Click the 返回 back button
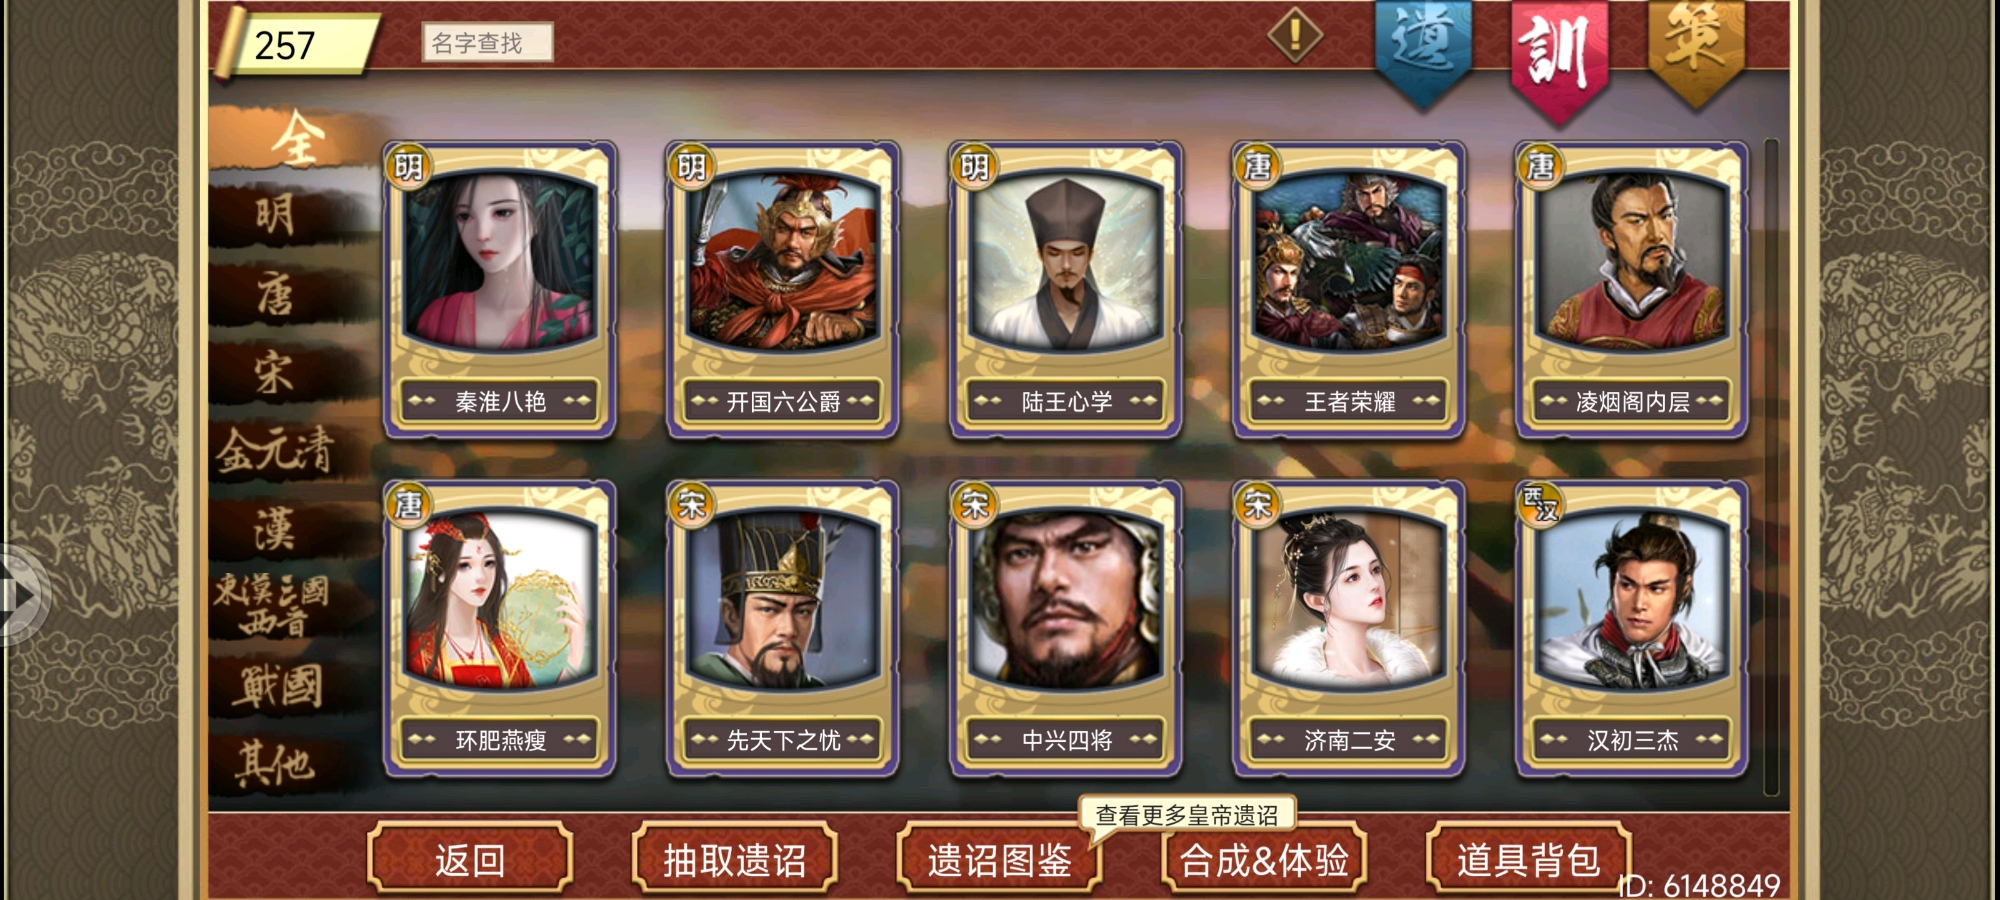The height and width of the screenshot is (900, 2000). tap(470, 859)
